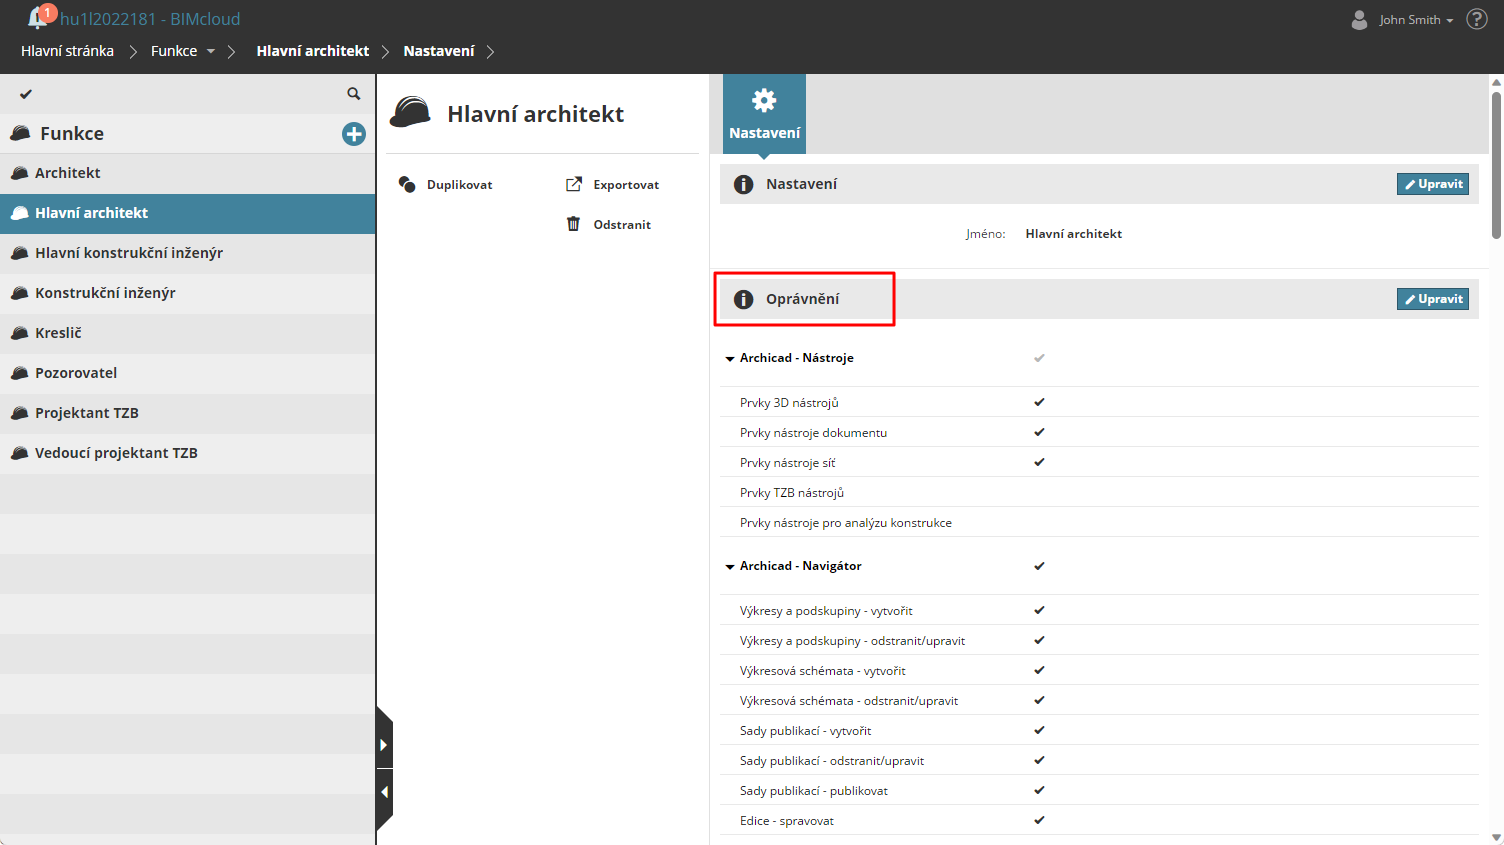This screenshot has height=845, width=1504.
Task: Click the Prvky TZB nástrojů row
Action: (1099, 492)
